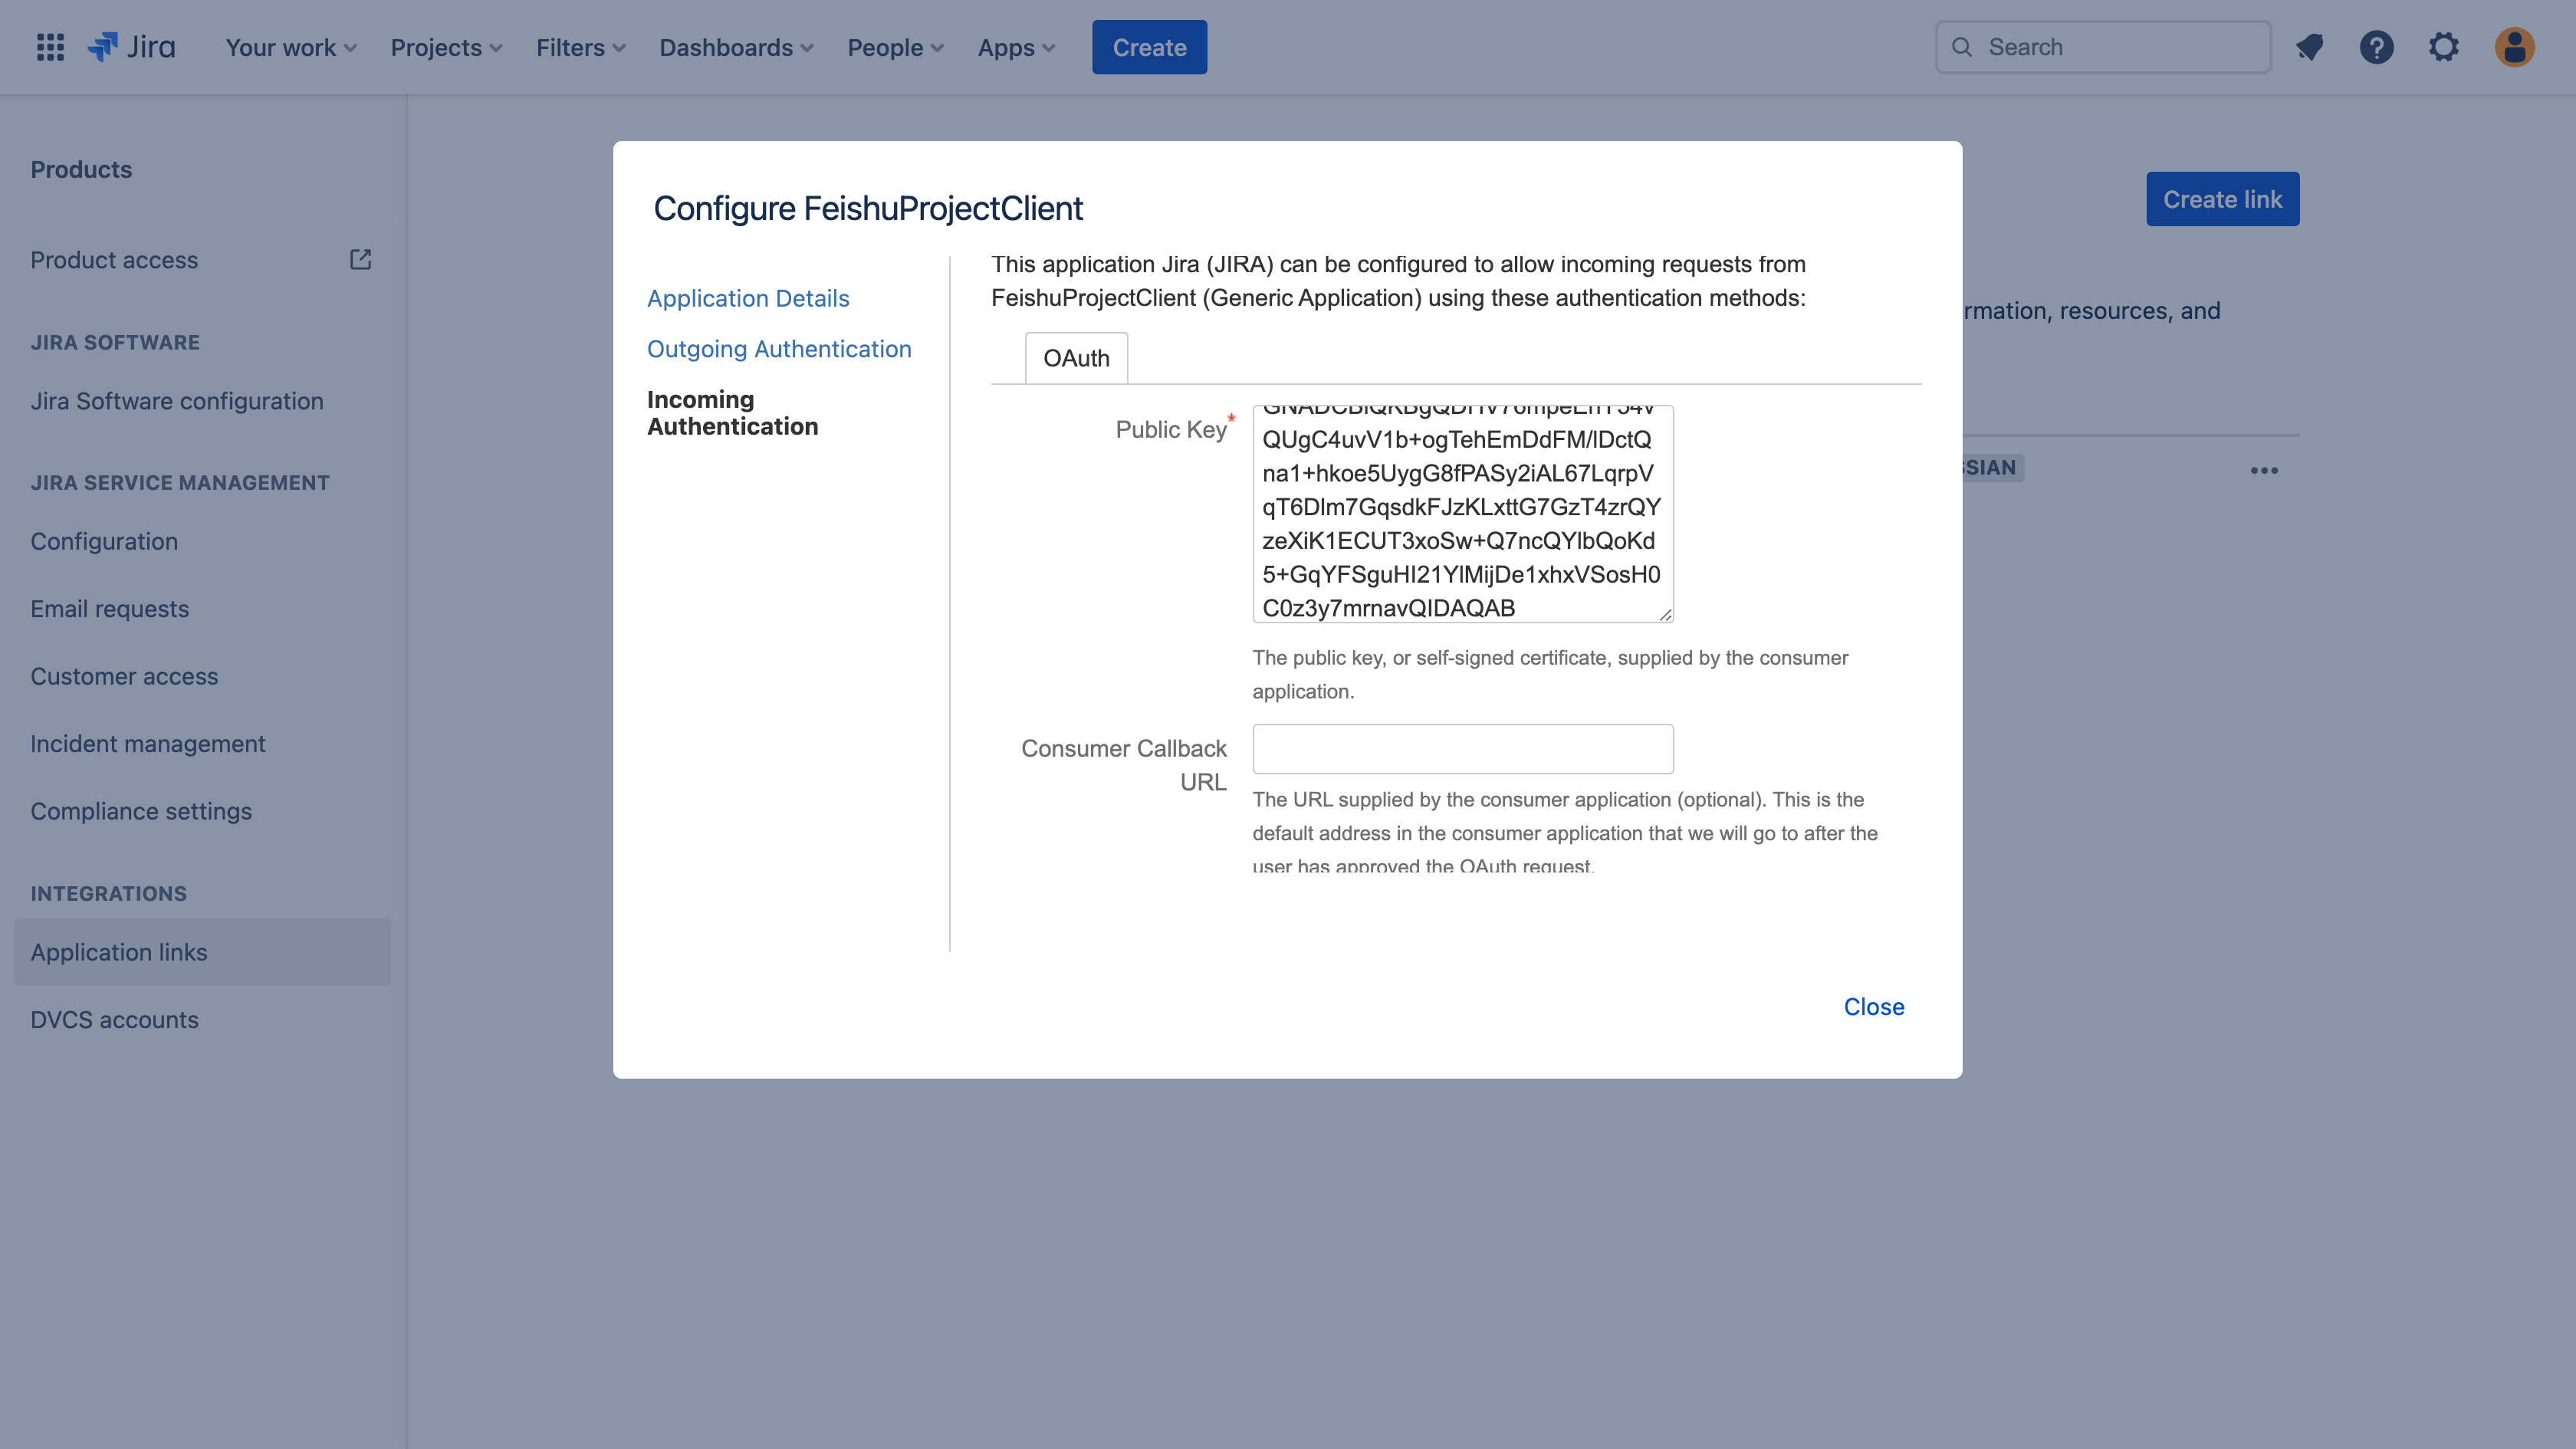Expand the Your work dropdown
The height and width of the screenshot is (1449, 2576).
point(291,47)
